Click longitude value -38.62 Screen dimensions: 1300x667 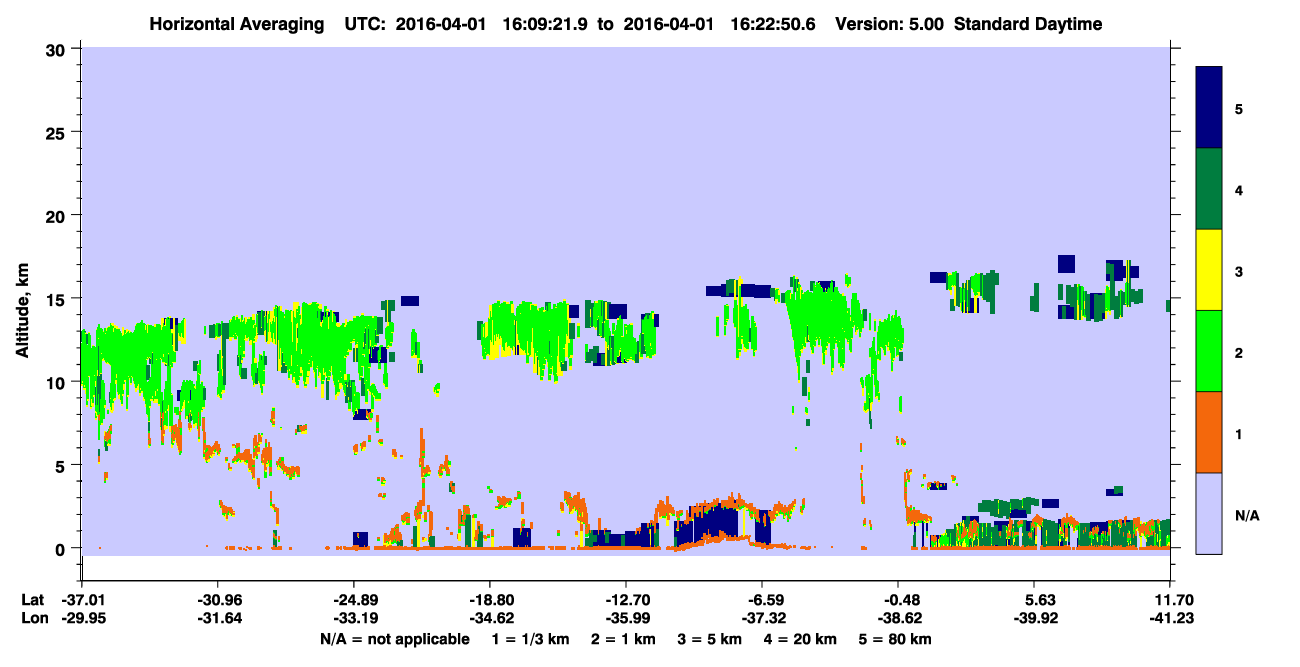click(898, 618)
